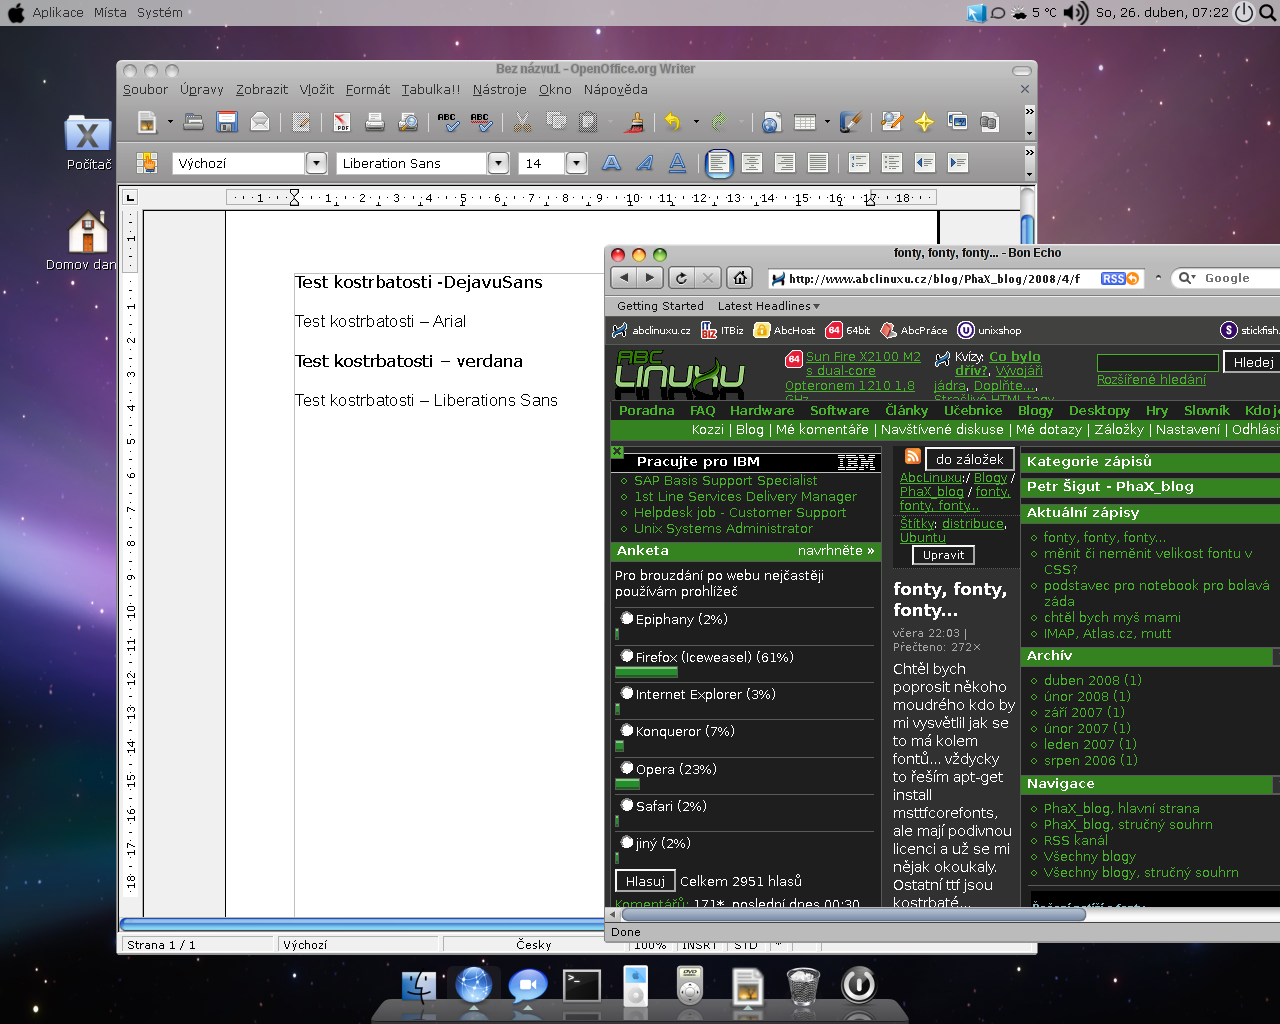
Task: Click the Cut scissors icon in Writer
Action: 522,122
